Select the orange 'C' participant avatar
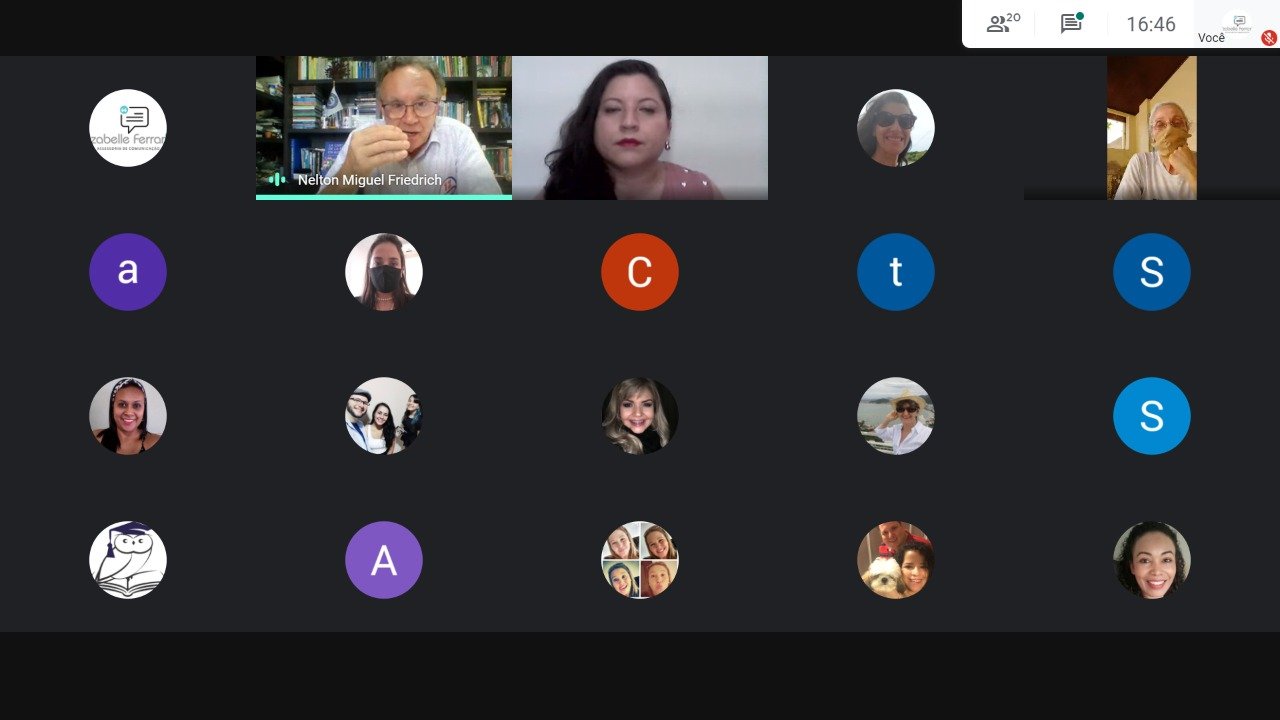The image size is (1280, 720). pos(640,272)
